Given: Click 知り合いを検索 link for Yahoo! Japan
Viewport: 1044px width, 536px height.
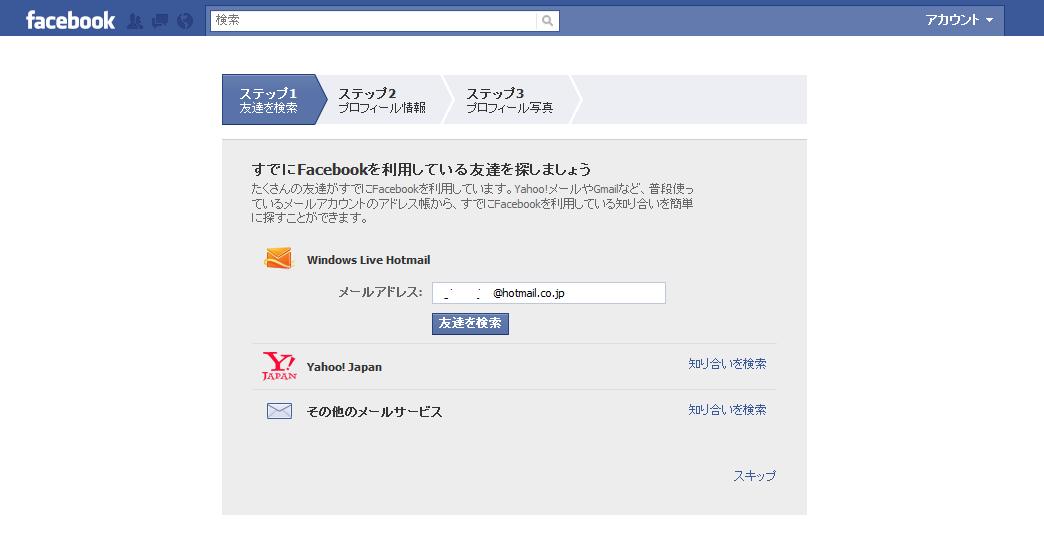Looking at the screenshot, I should coord(727,364).
